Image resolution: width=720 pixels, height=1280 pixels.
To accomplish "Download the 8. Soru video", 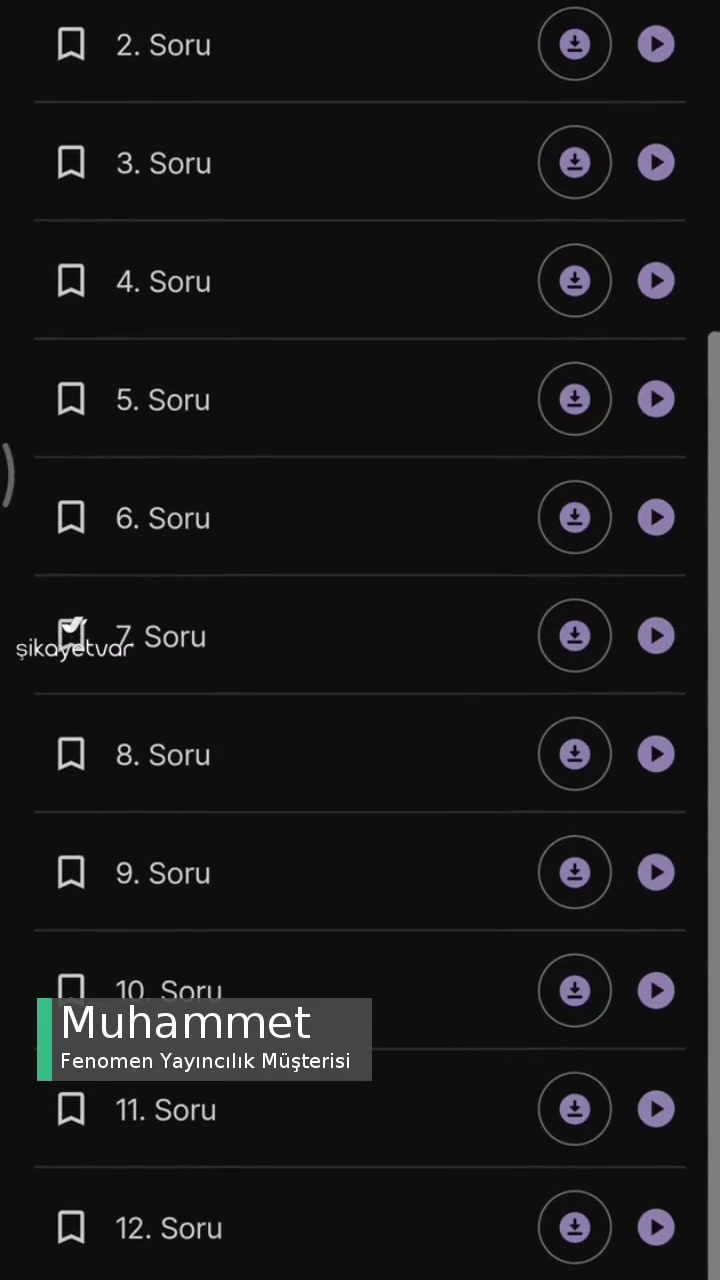I will point(574,754).
